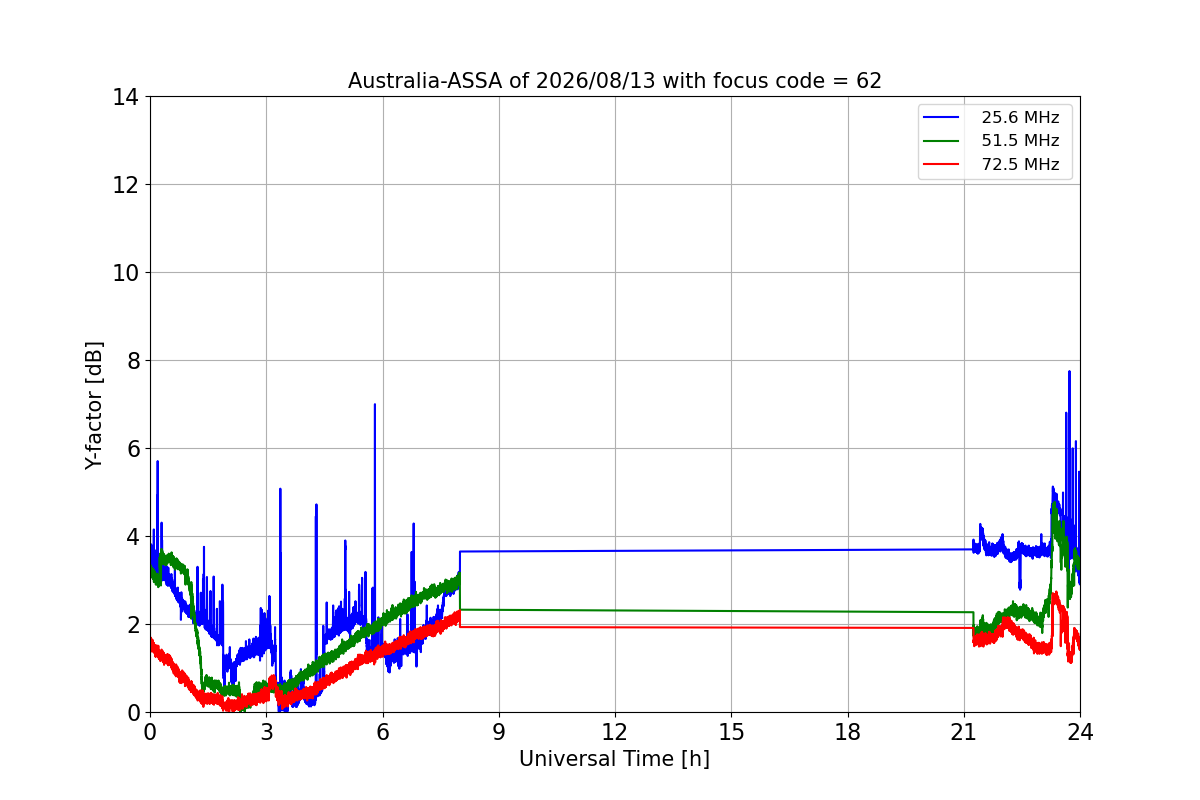
Task: Click the flat blue line across data gap
Action: pyautogui.click(x=715, y=550)
